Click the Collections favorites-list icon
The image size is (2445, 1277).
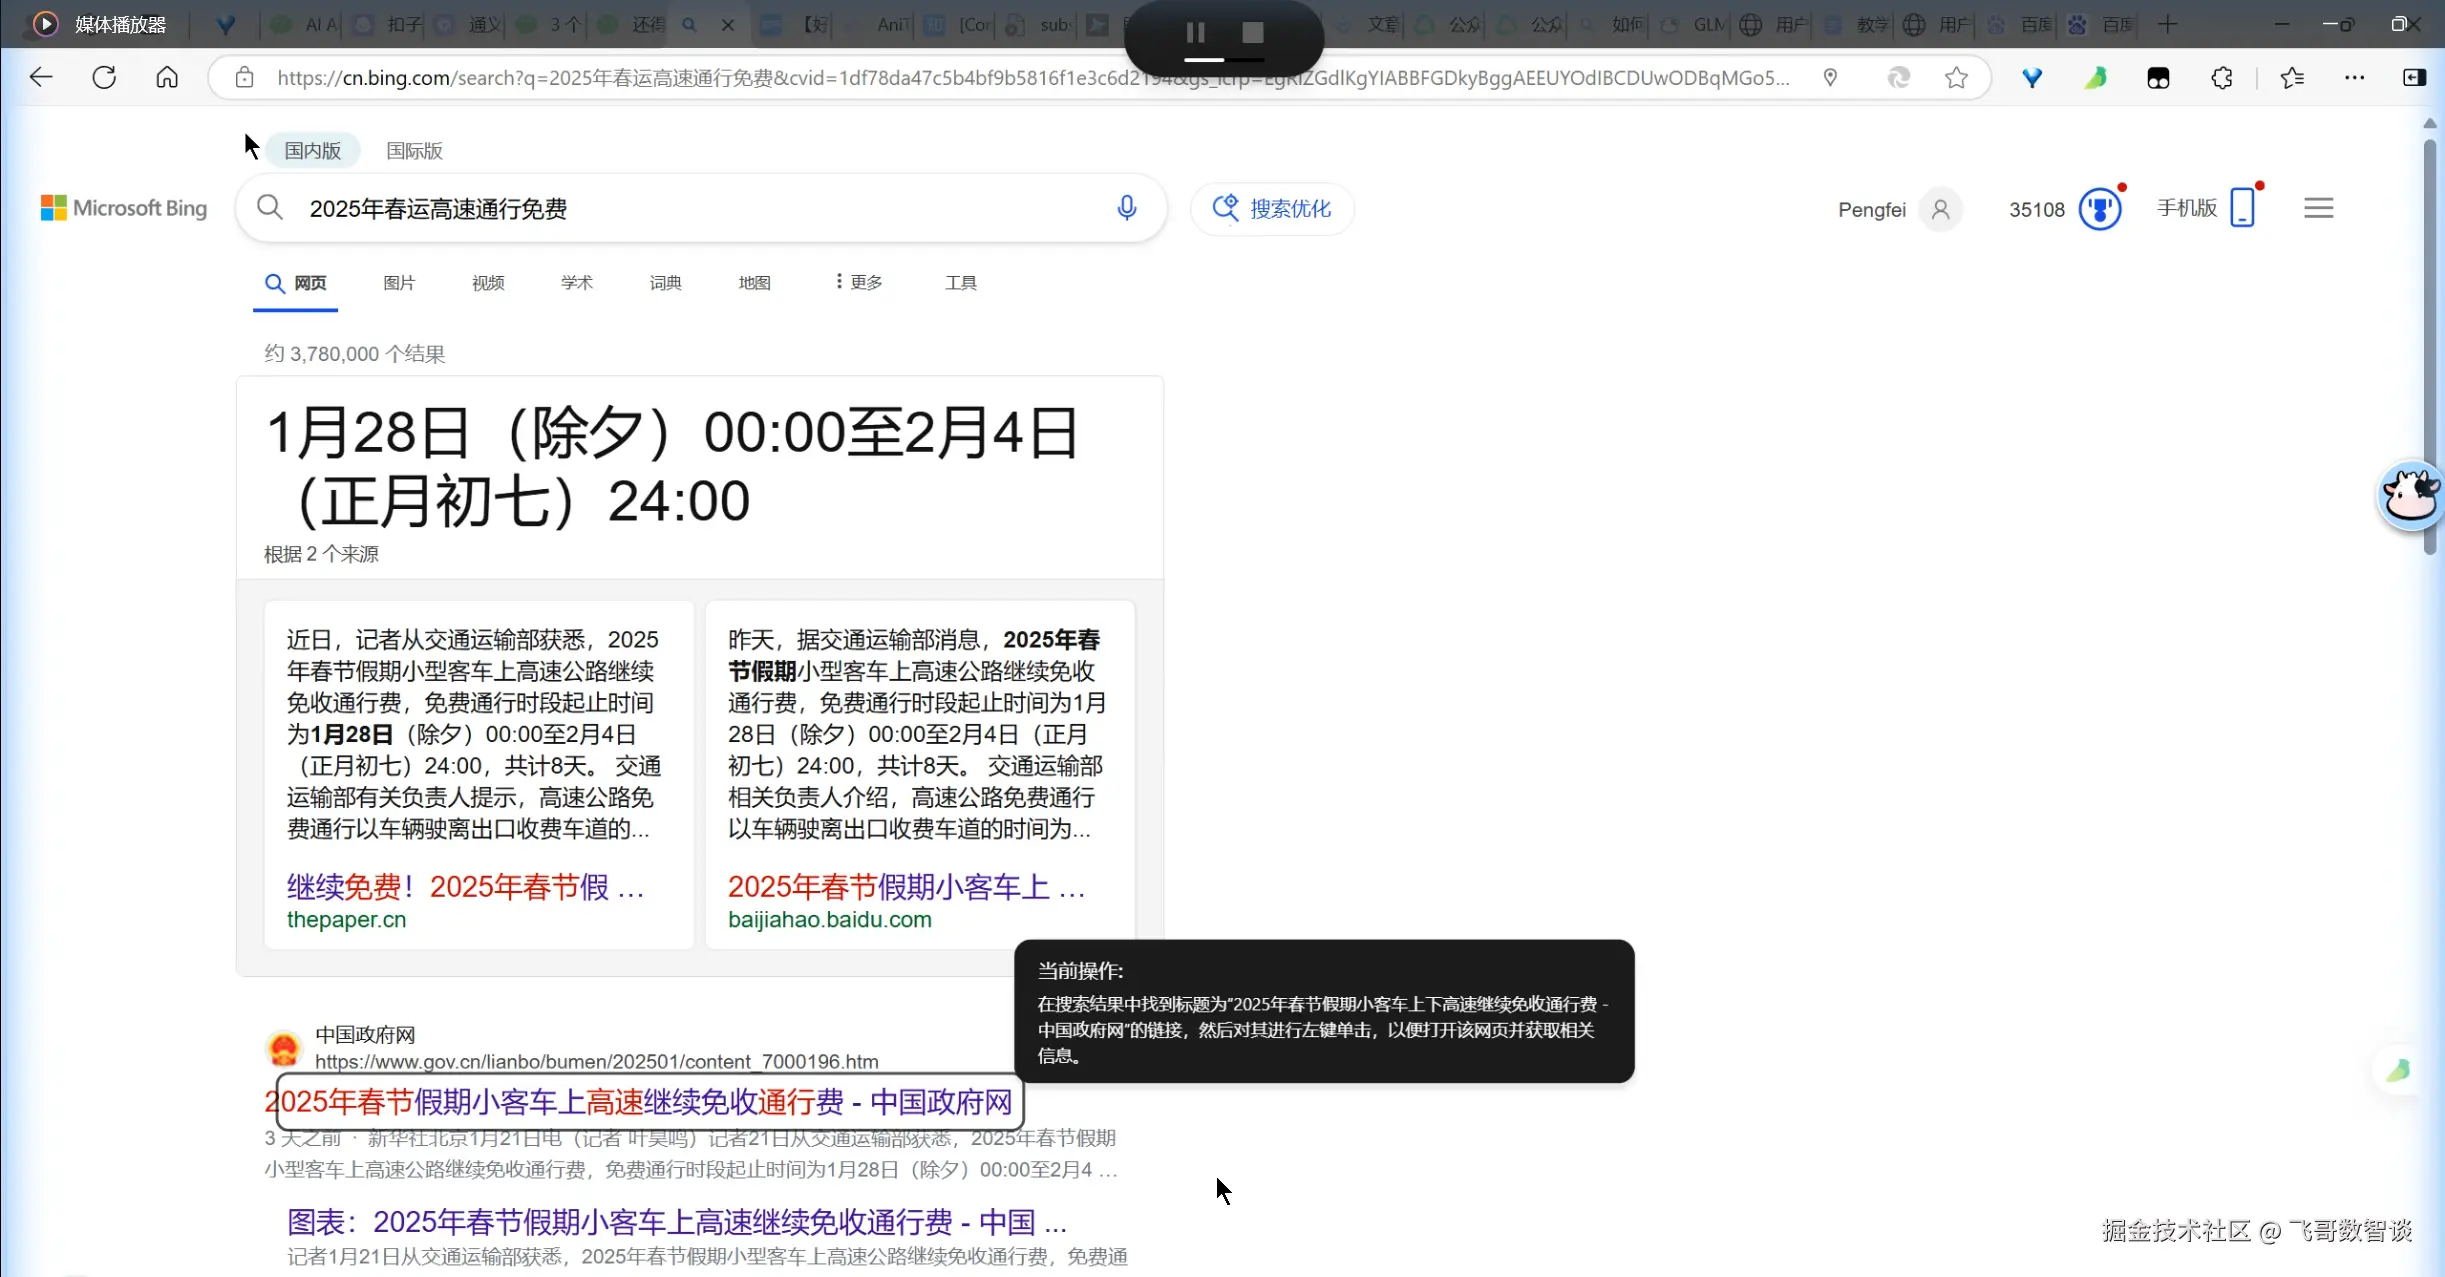2292,77
